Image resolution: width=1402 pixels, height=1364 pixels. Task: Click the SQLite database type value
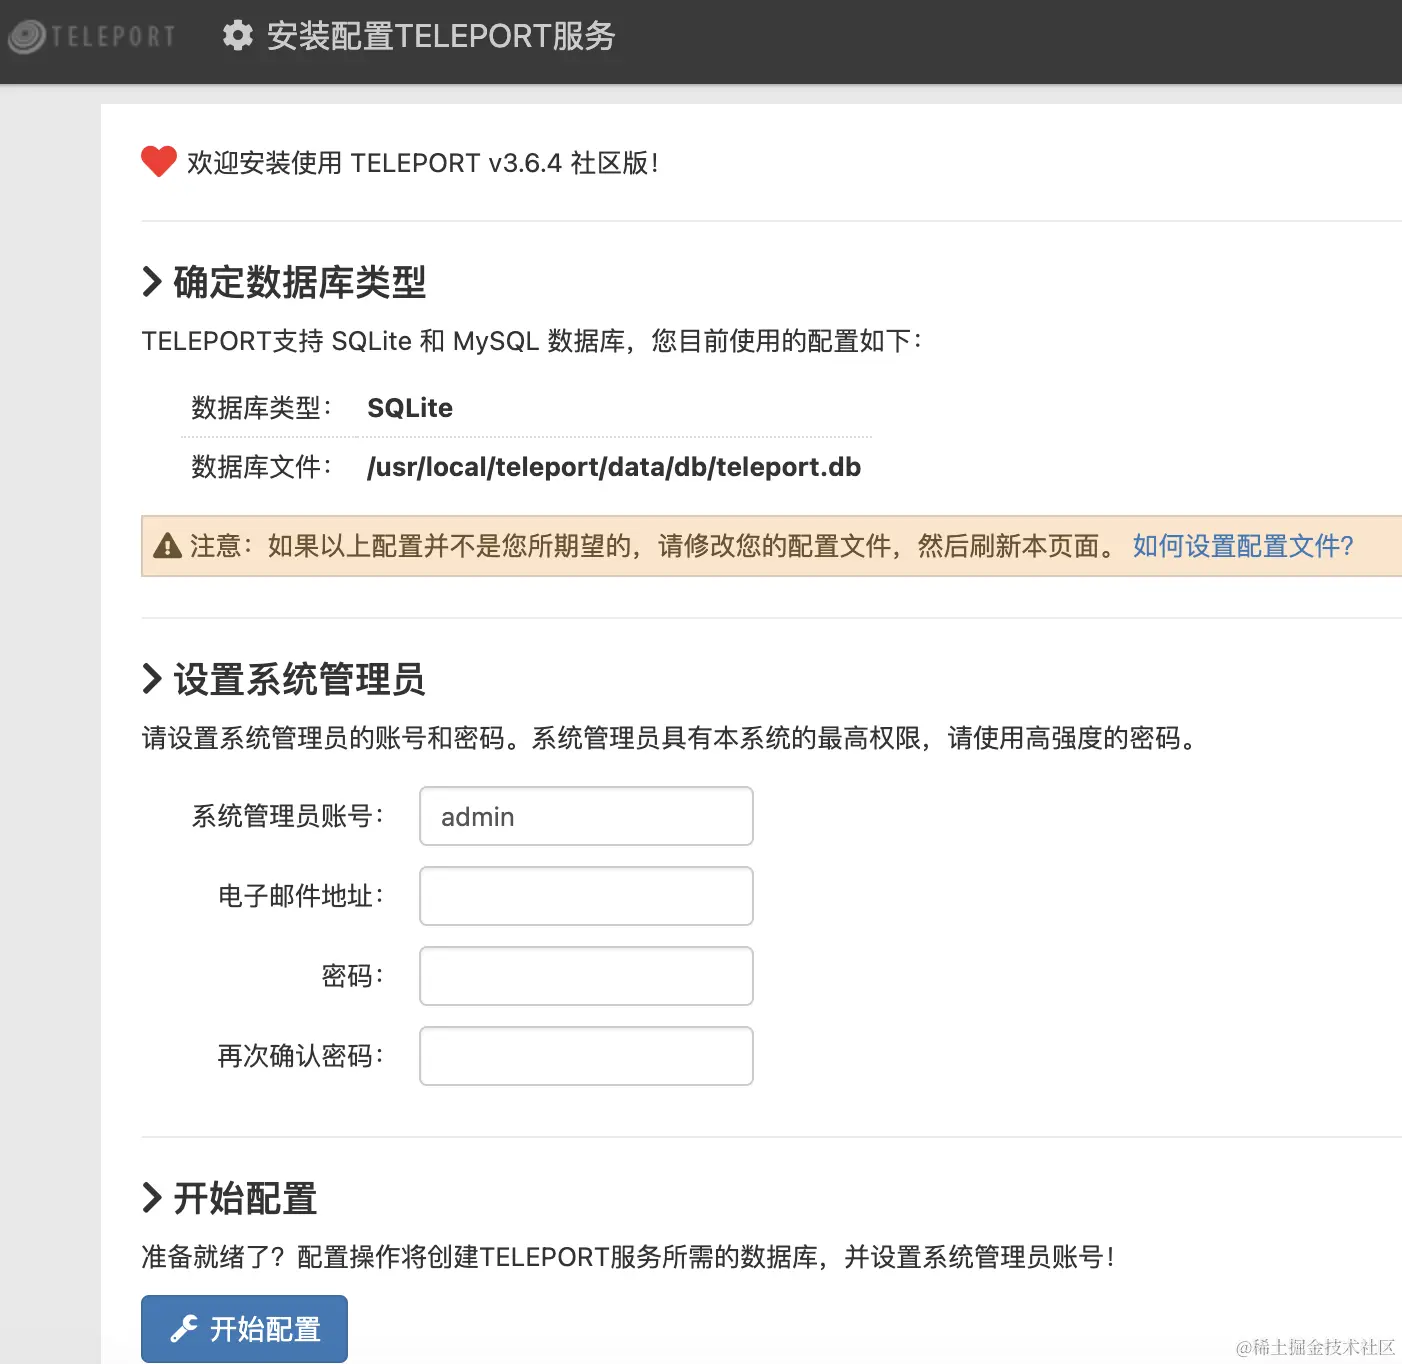click(410, 408)
